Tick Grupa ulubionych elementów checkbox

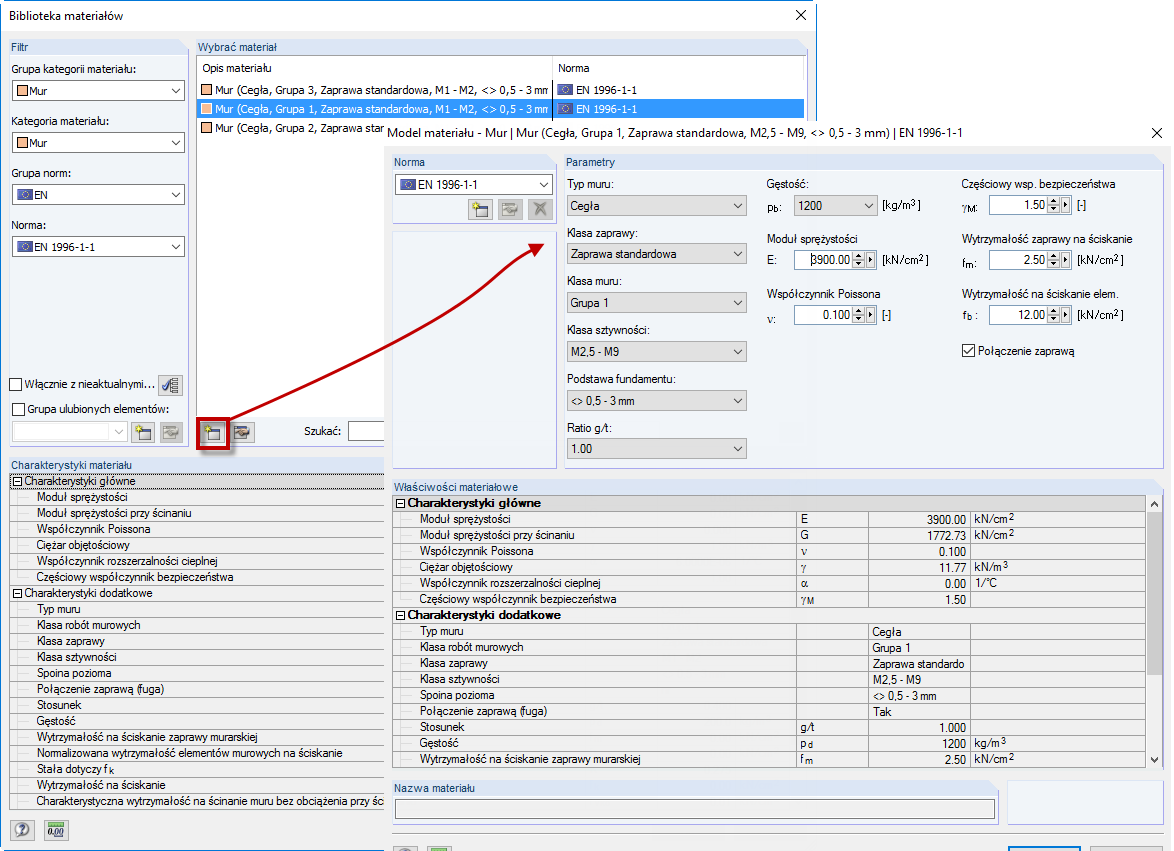coord(19,409)
